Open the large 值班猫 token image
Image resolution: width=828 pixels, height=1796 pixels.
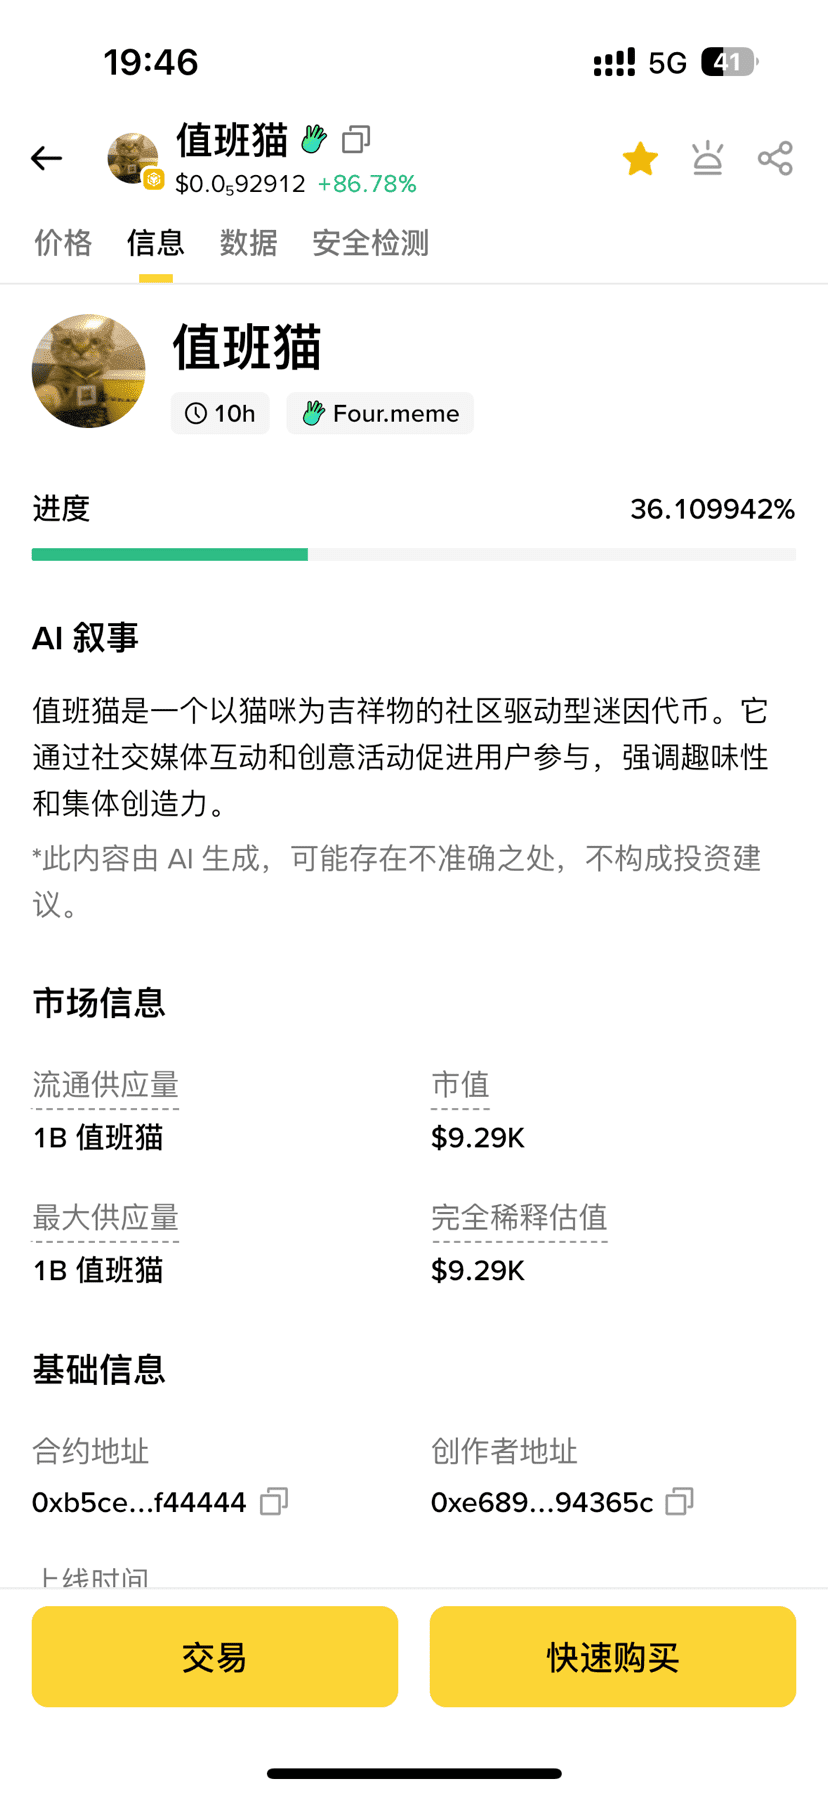89,371
